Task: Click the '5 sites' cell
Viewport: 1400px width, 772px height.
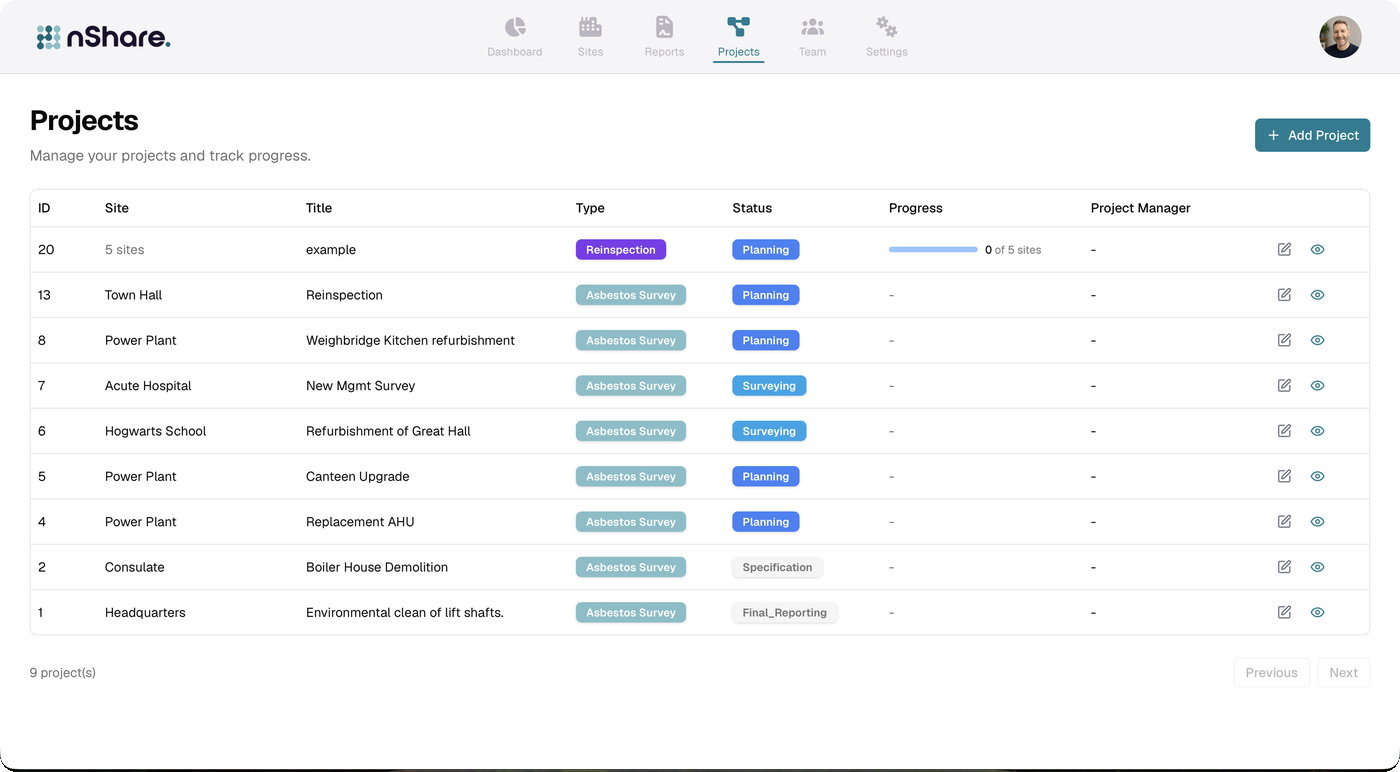Action: tap(125, 250)
